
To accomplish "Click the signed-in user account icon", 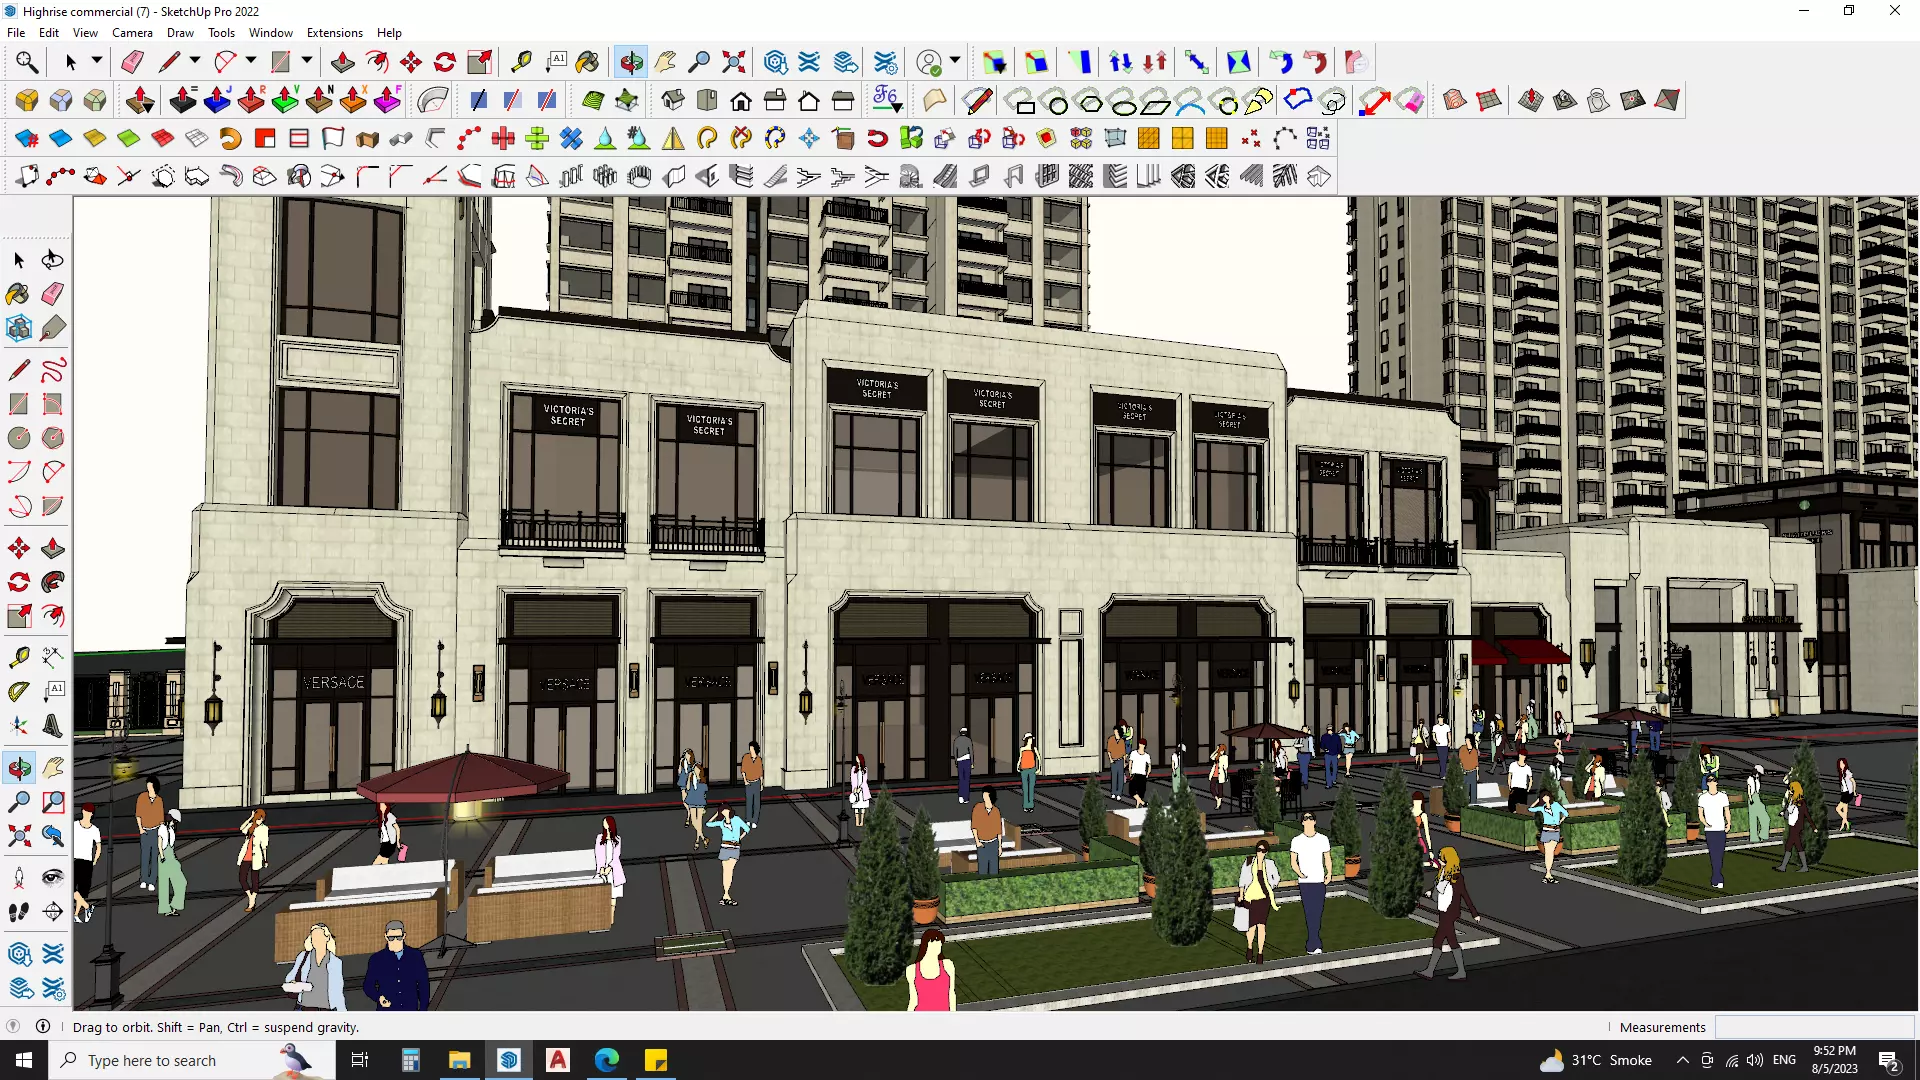I will coord(930,62).
